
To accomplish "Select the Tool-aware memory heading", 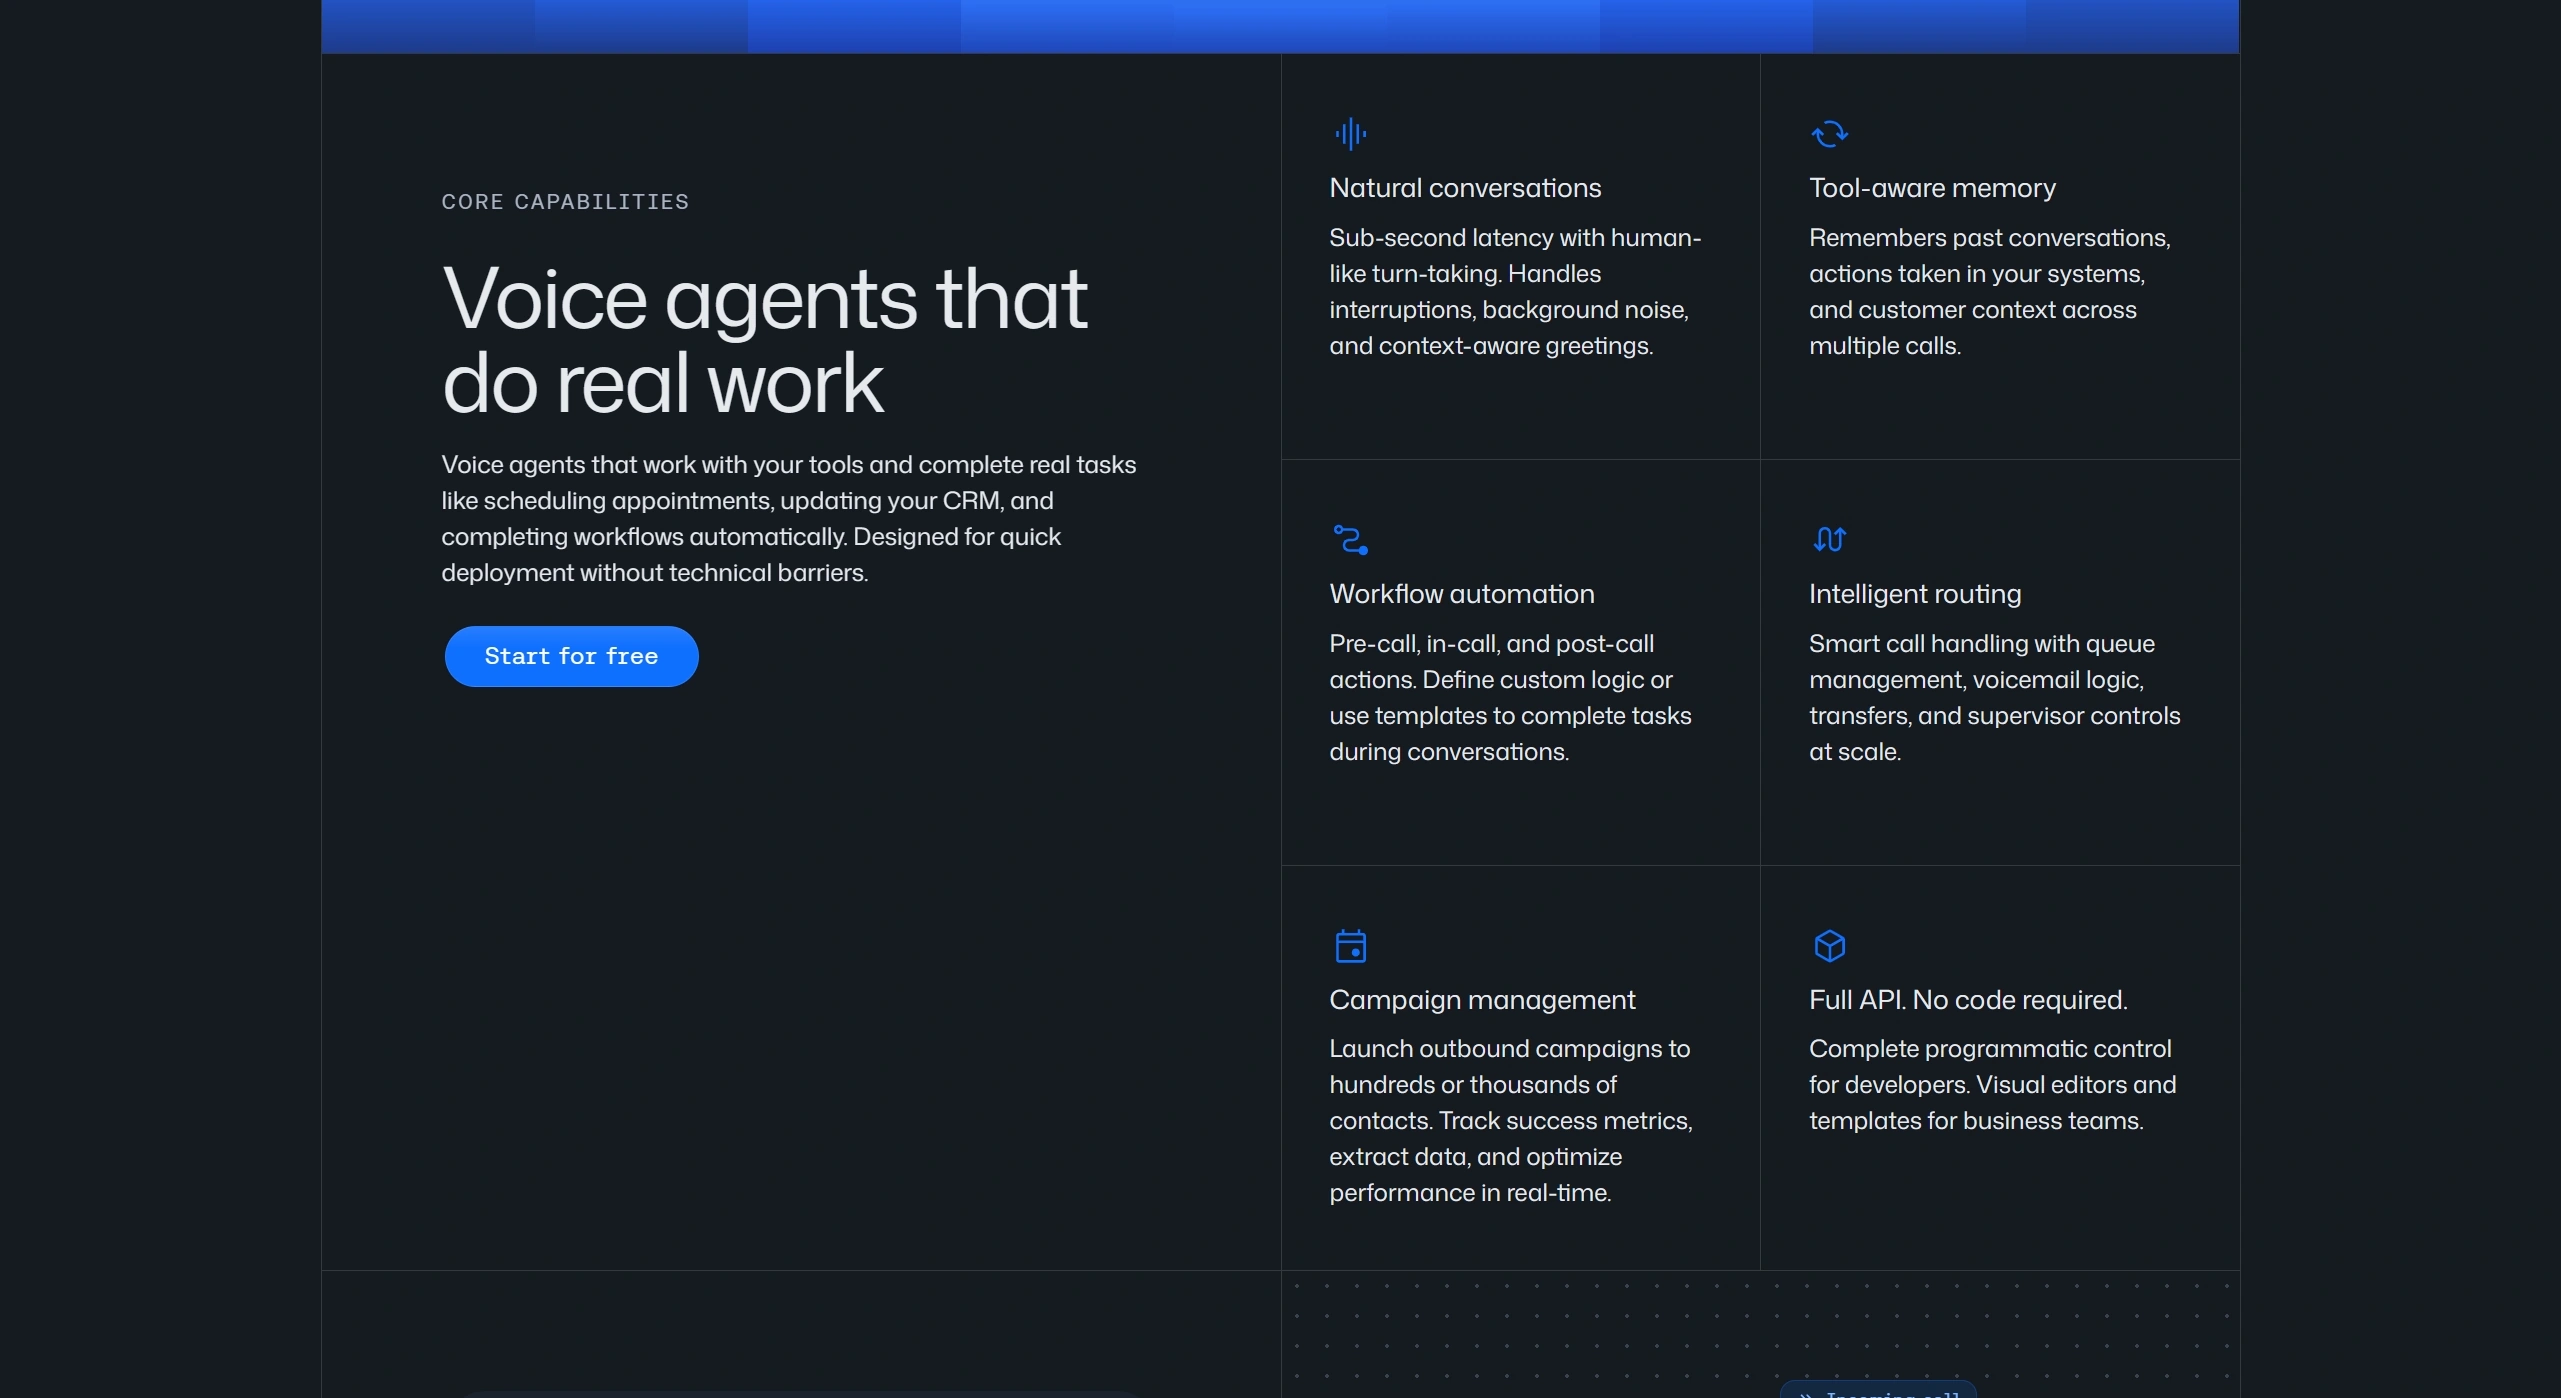I will [x=1932, y=188].
